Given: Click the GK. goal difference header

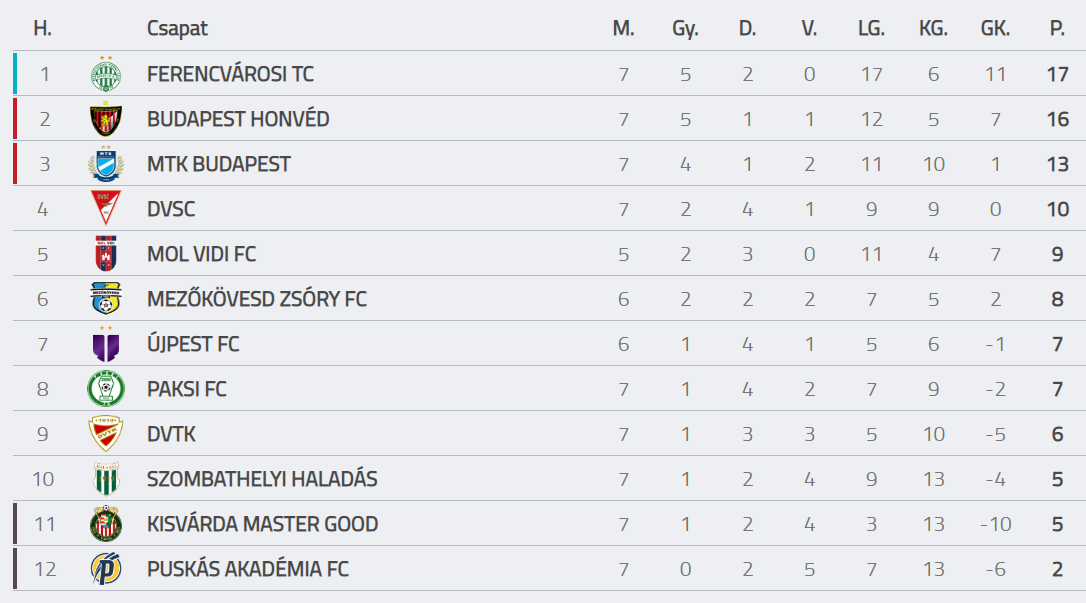Looking at the screenshot, I should click(x=995, y=28).
